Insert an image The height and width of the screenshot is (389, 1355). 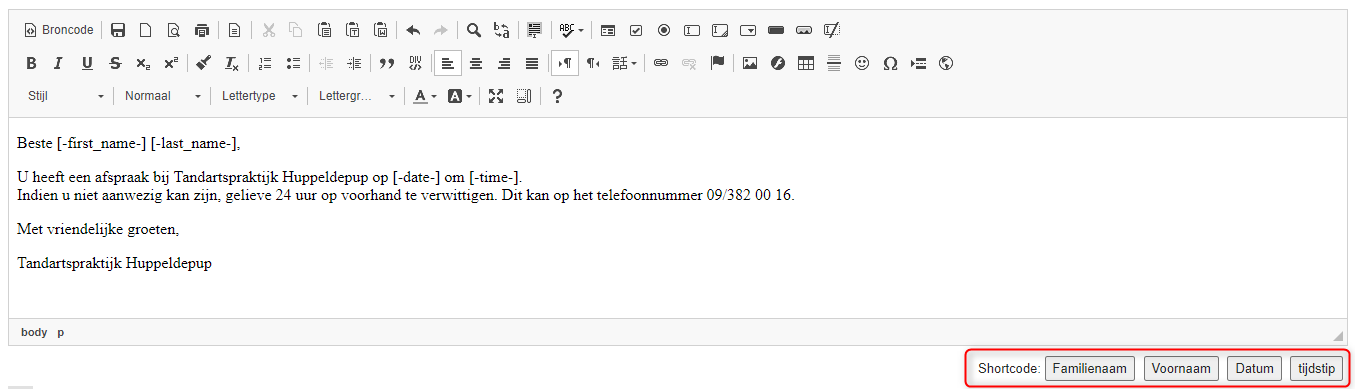tap(749, 63)
